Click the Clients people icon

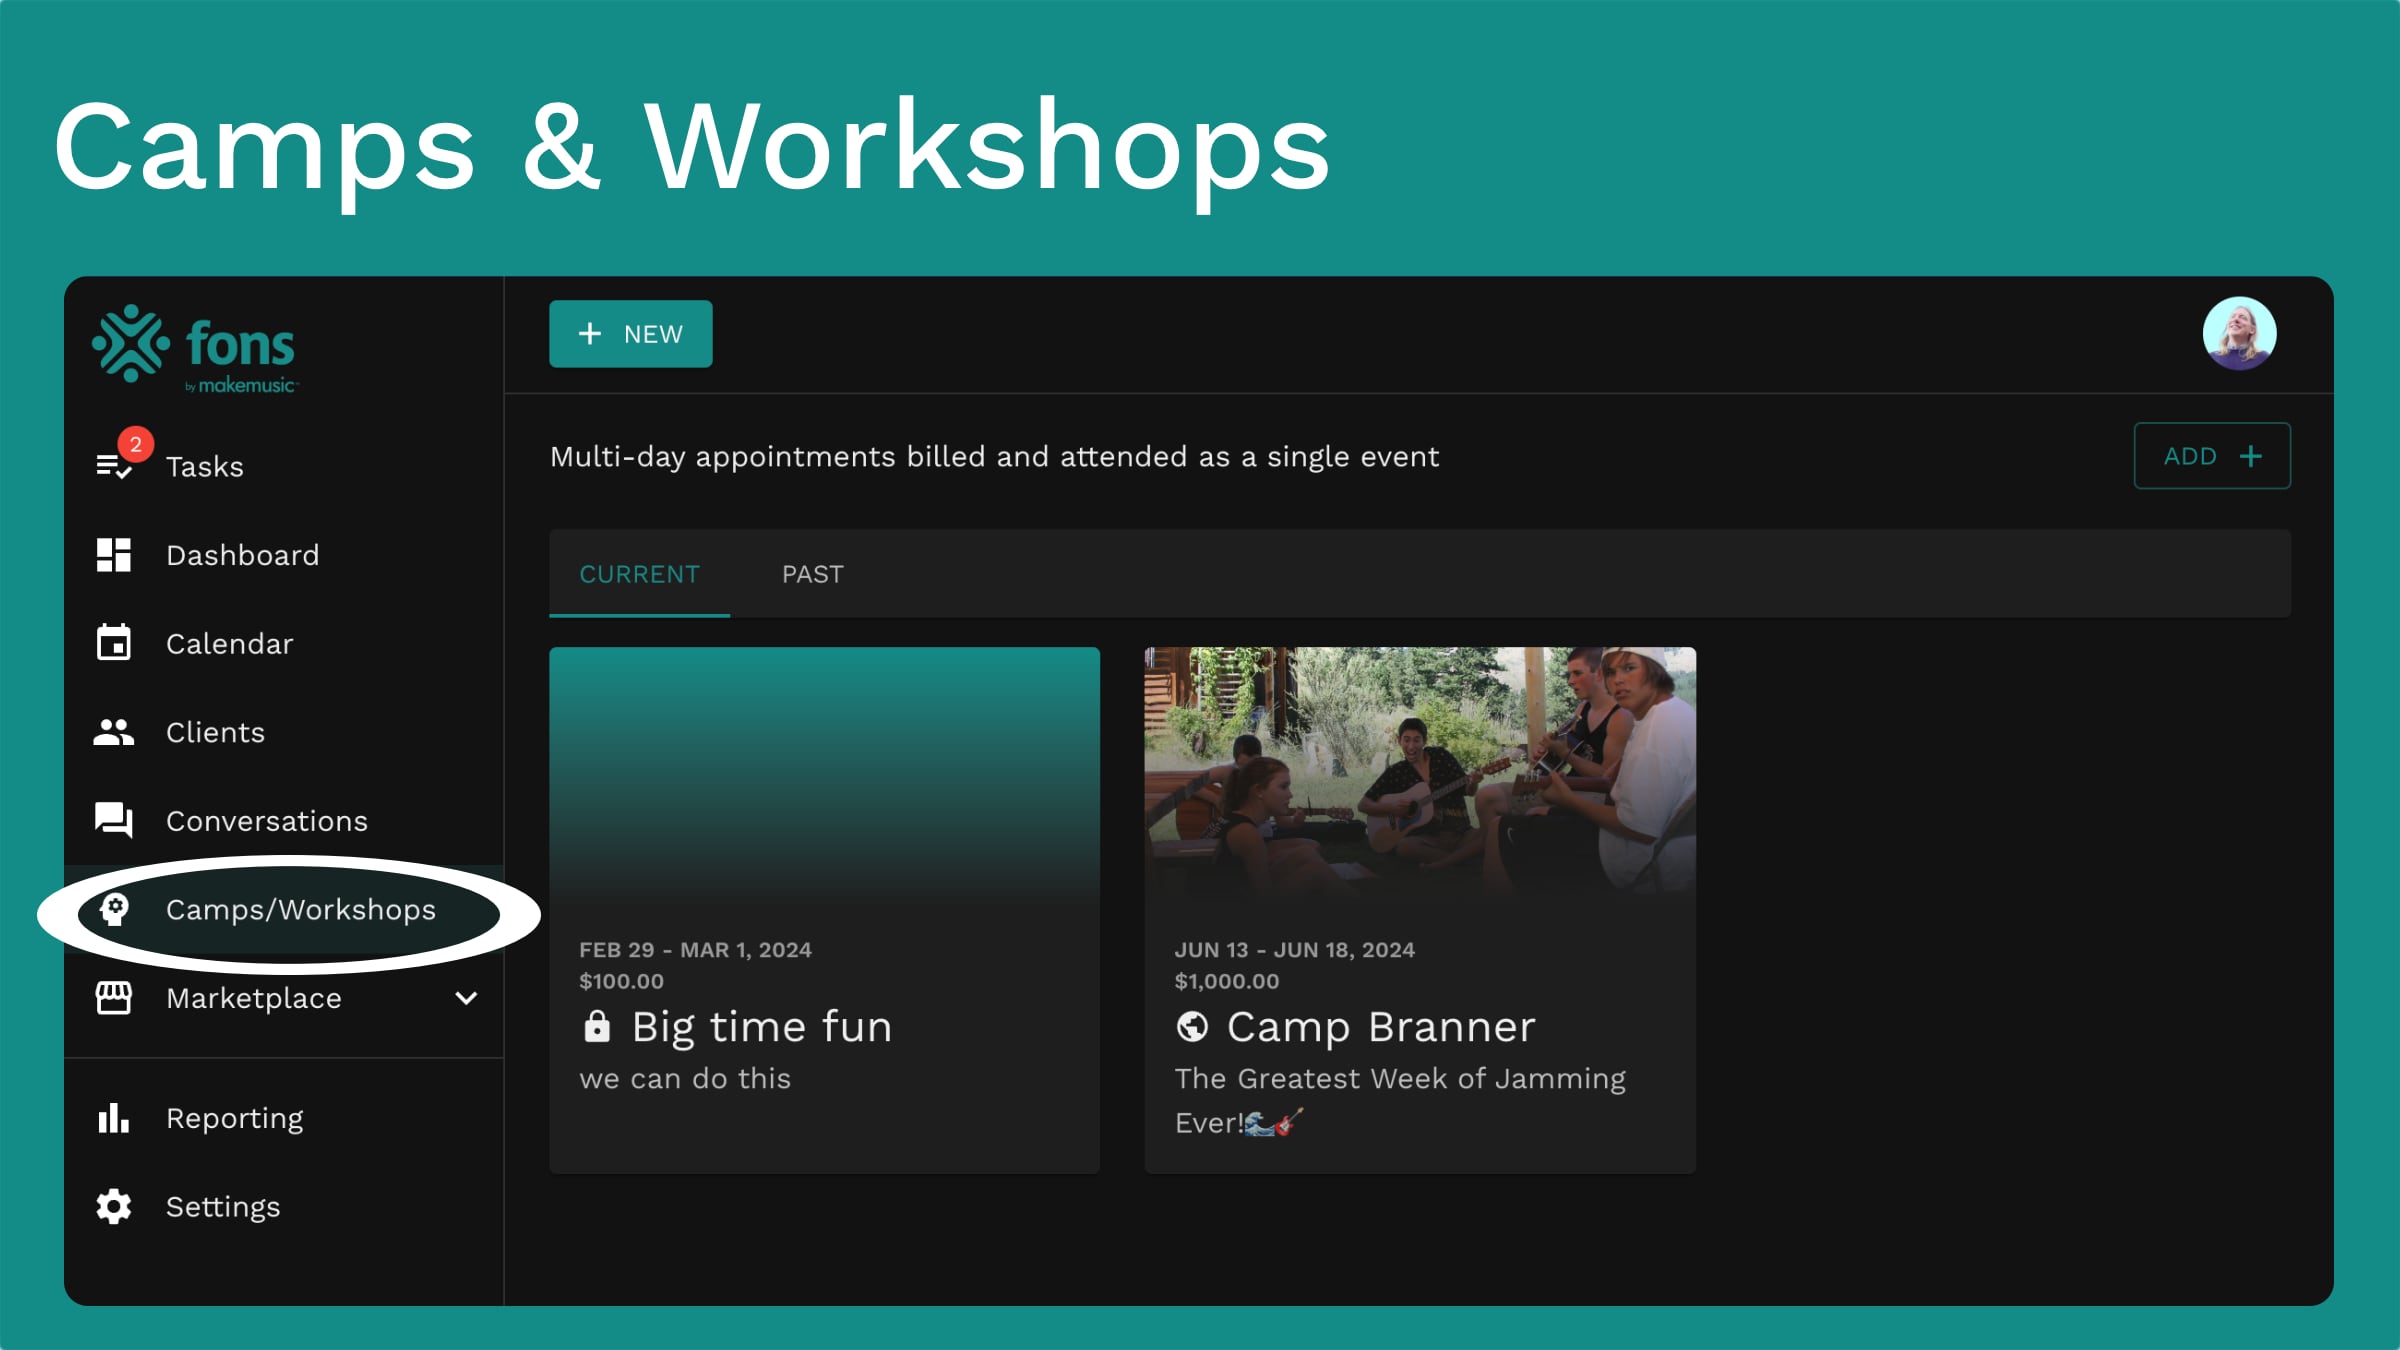click(114, 732)
